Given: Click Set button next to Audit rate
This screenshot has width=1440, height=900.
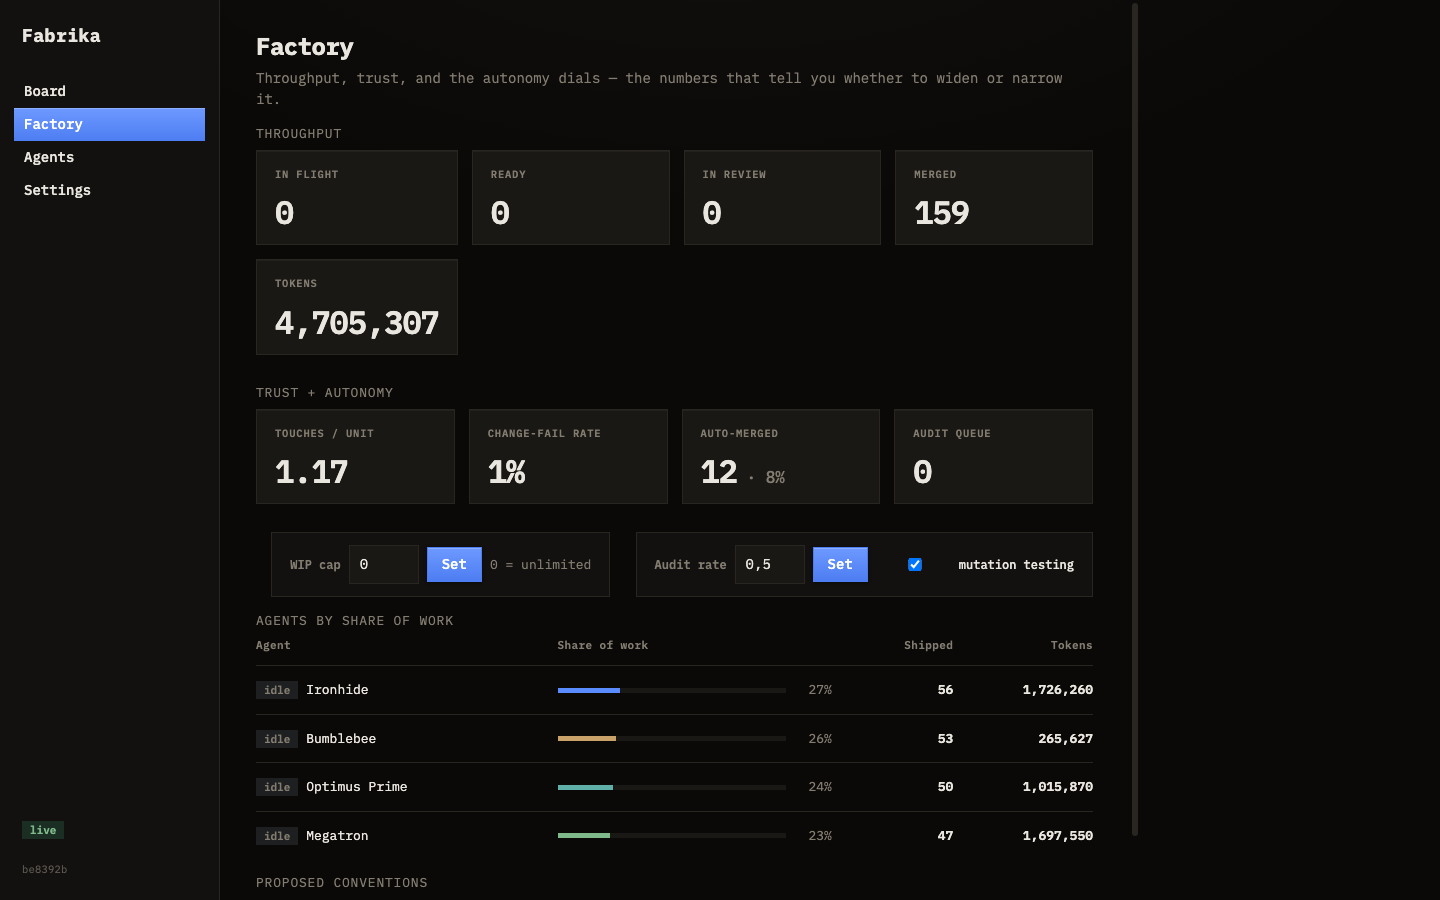Looking at the screenshot, I should point(840,565).
